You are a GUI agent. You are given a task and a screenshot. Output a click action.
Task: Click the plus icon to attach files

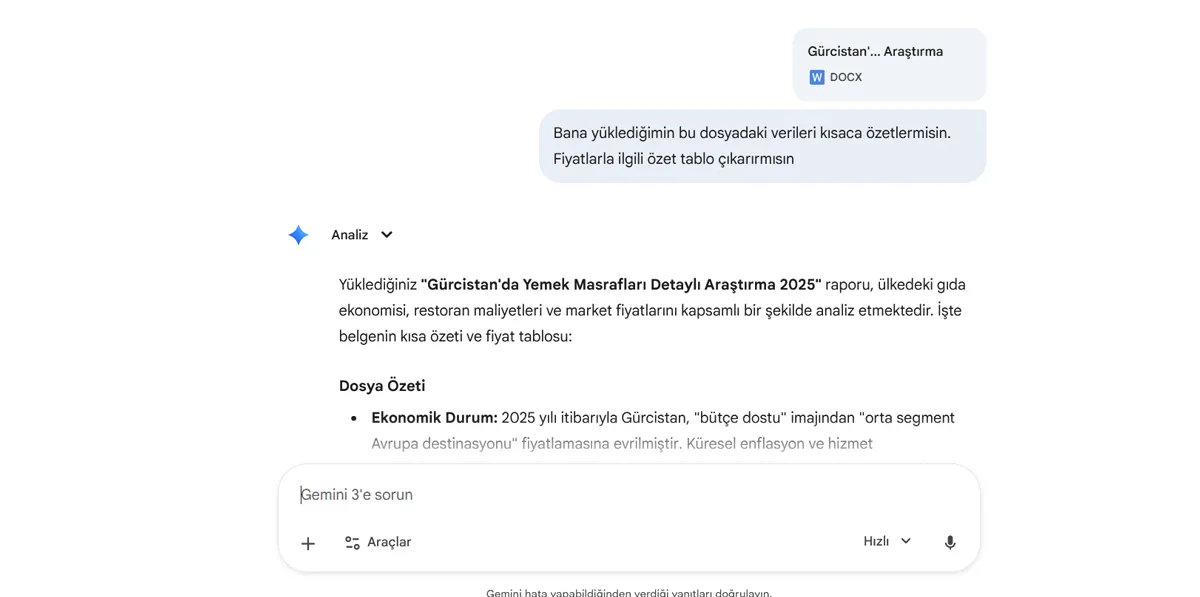click(307, 543)
